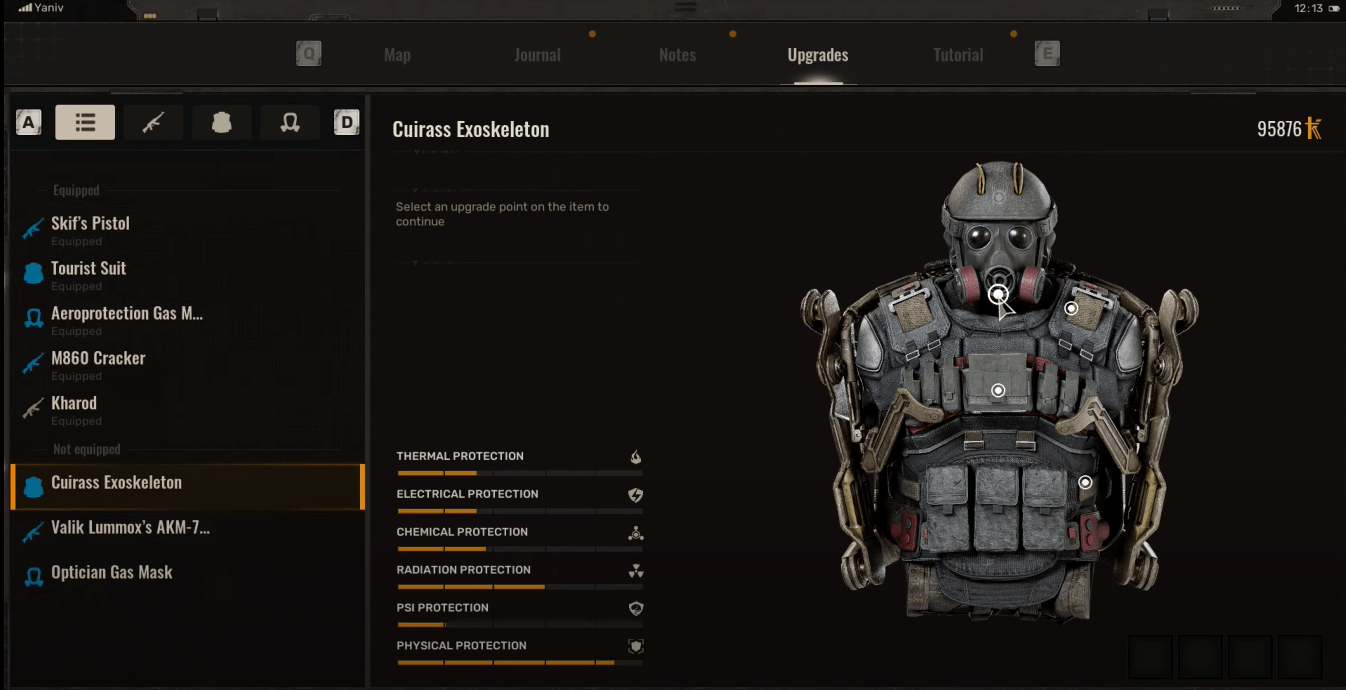Select the list view icon in the sidebar
This screenshot has height=690, width=1346.
(x=85, y=122)
